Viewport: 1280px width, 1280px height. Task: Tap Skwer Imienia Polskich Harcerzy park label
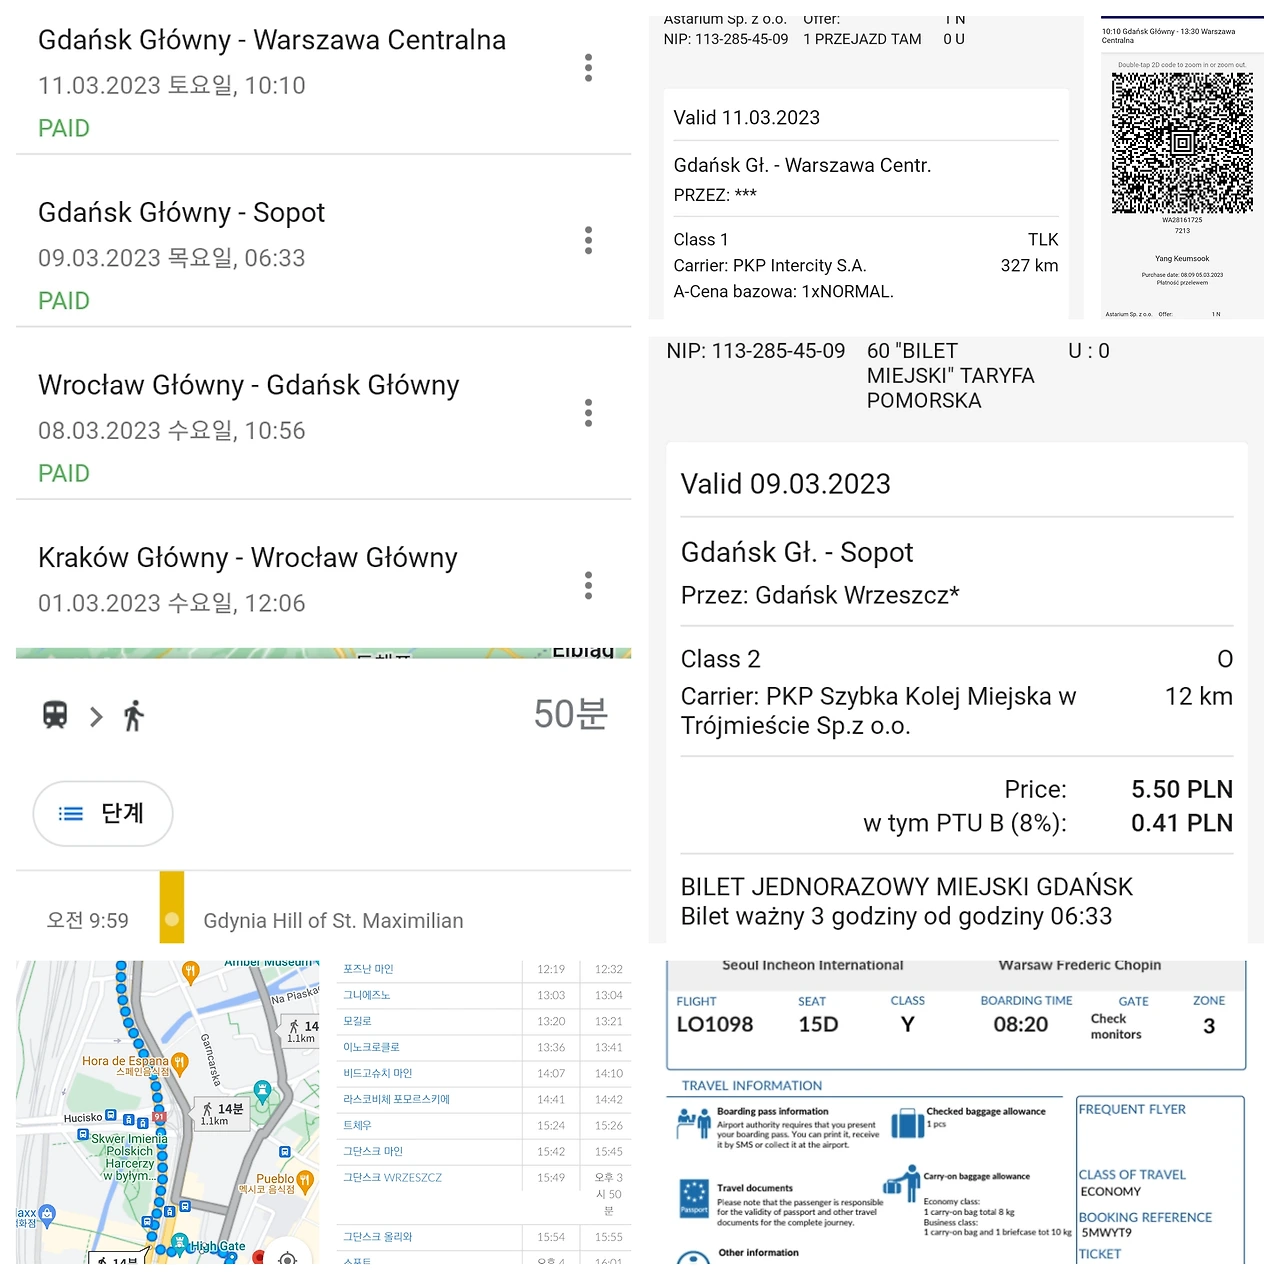tap(131, 1157)
